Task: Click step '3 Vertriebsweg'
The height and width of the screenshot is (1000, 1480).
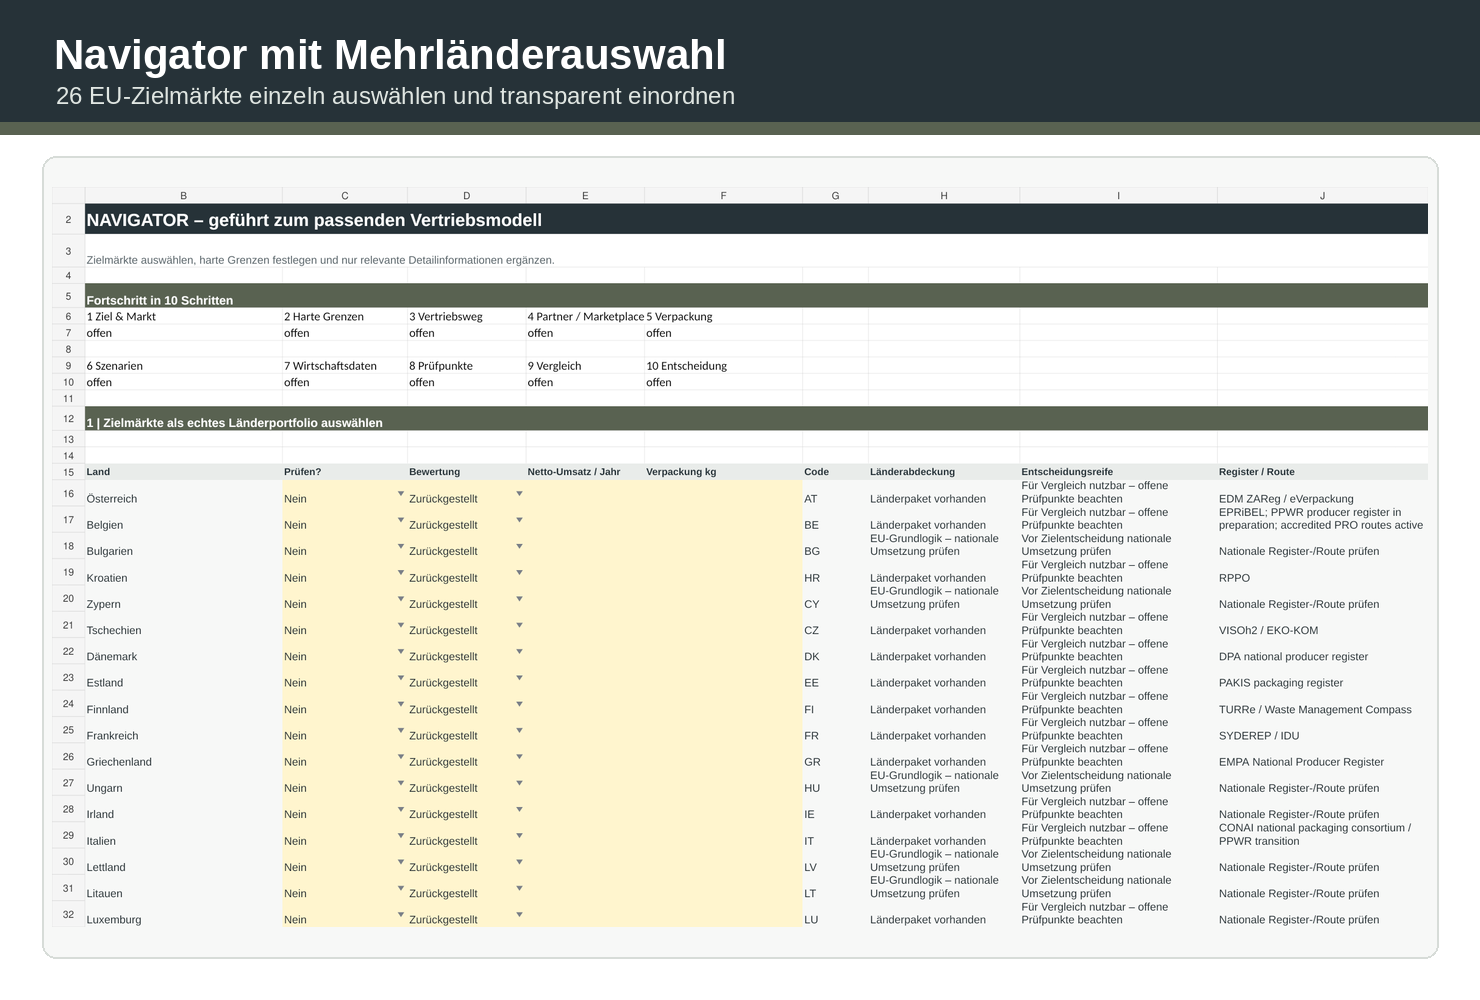Action: coord(466,316)
